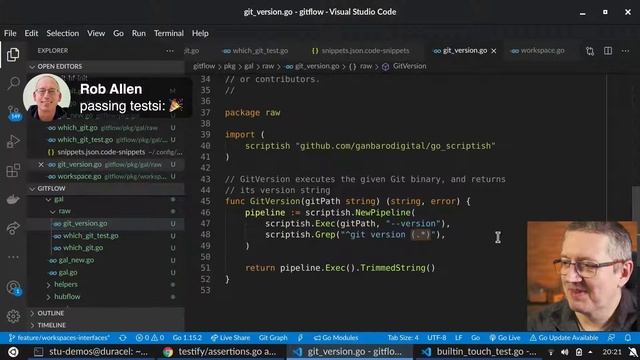Open Source Control view with badge
The image size is (640, 360).
13,112
